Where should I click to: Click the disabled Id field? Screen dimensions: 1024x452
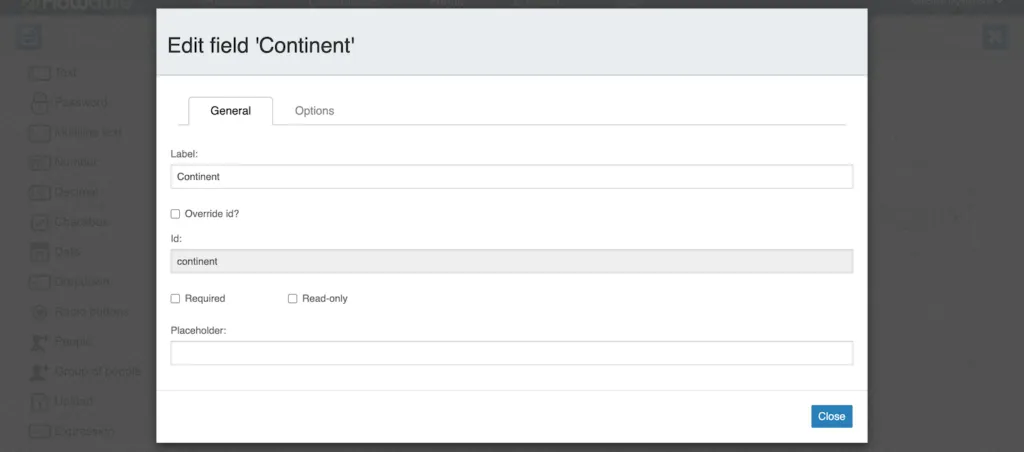click(511, 261)
